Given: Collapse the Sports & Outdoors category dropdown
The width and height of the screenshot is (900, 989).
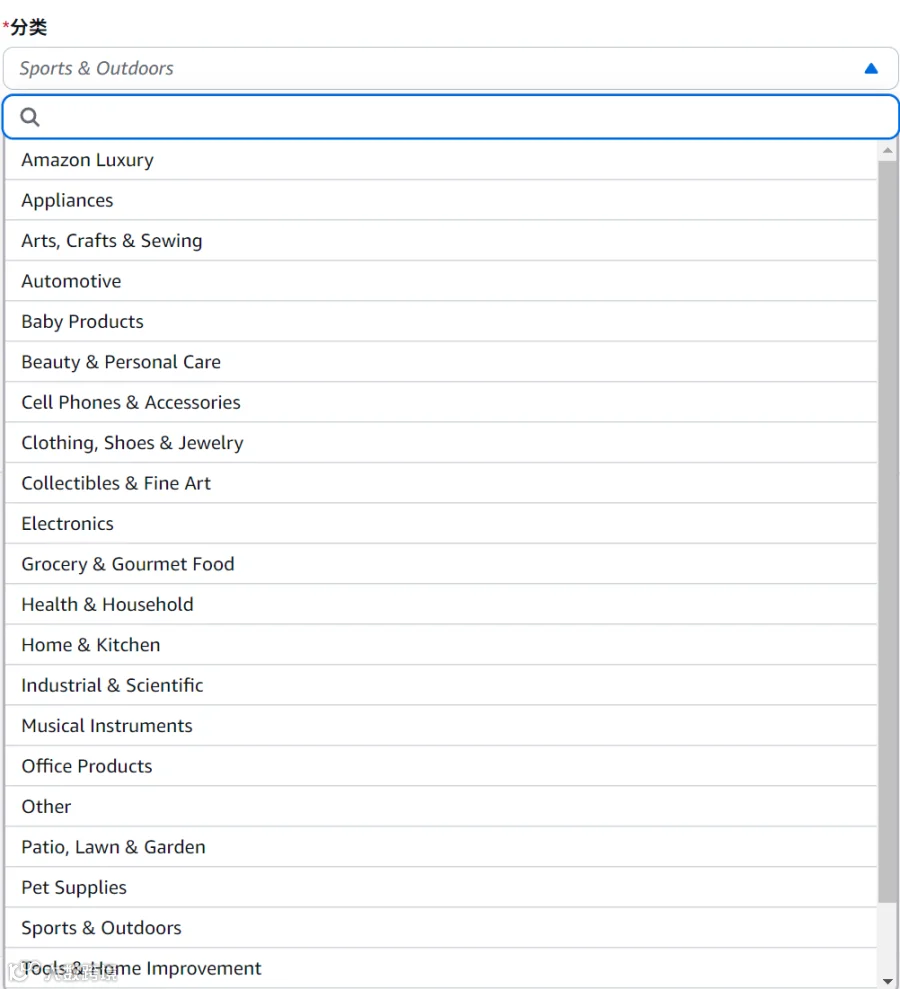Looking at the screenshot, I should (450, 68).
